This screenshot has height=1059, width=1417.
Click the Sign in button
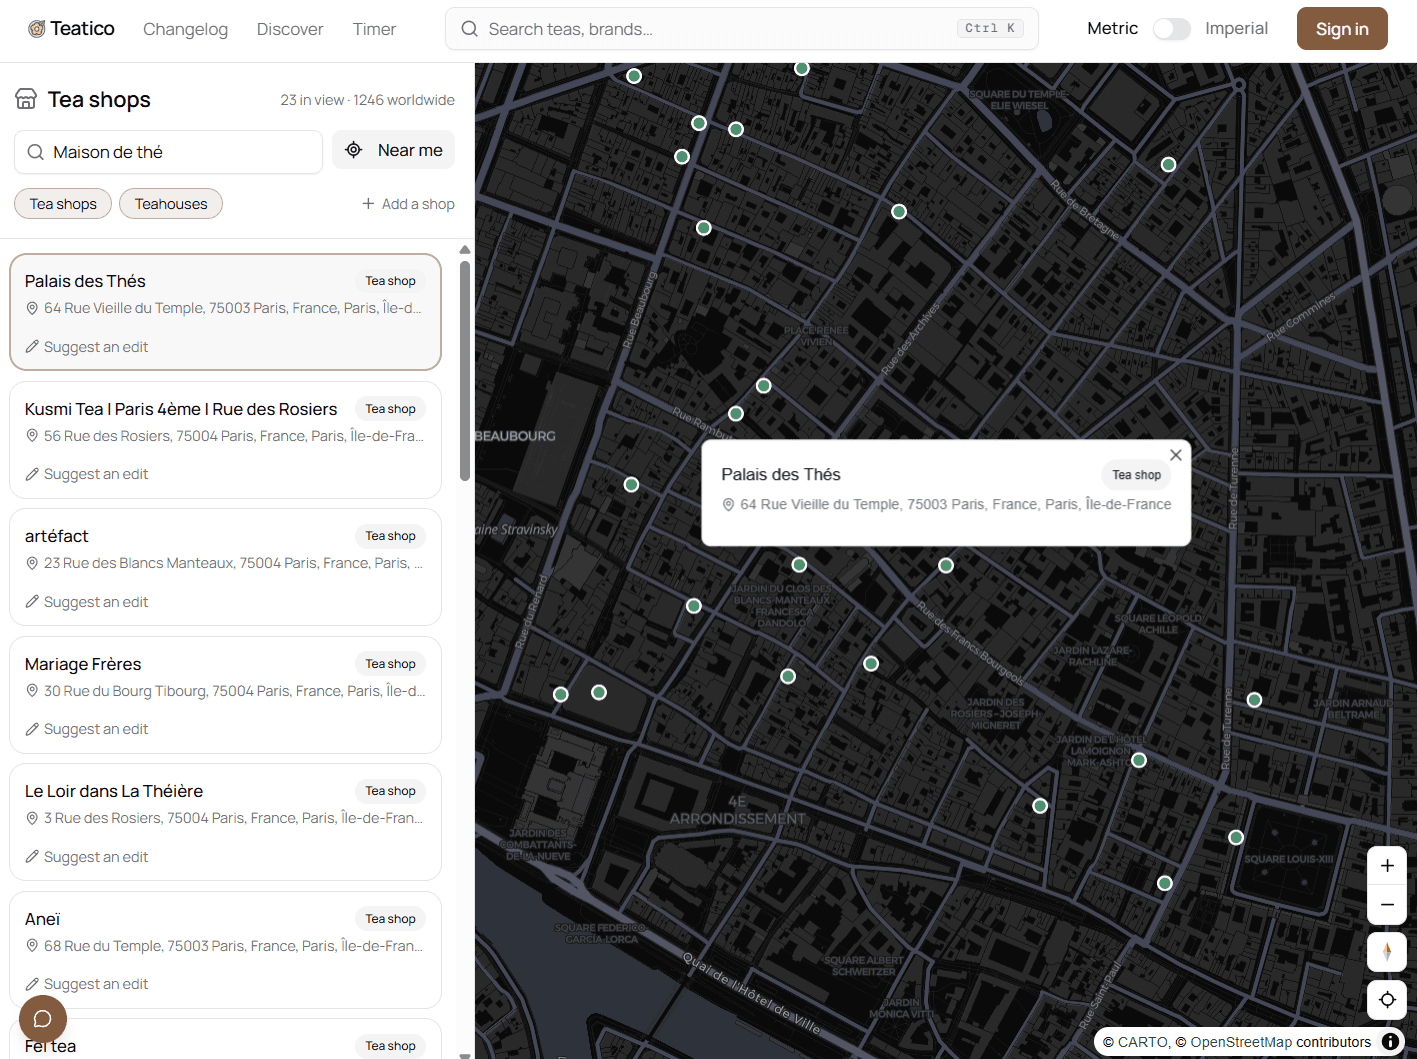click(x=1342, y=29)
